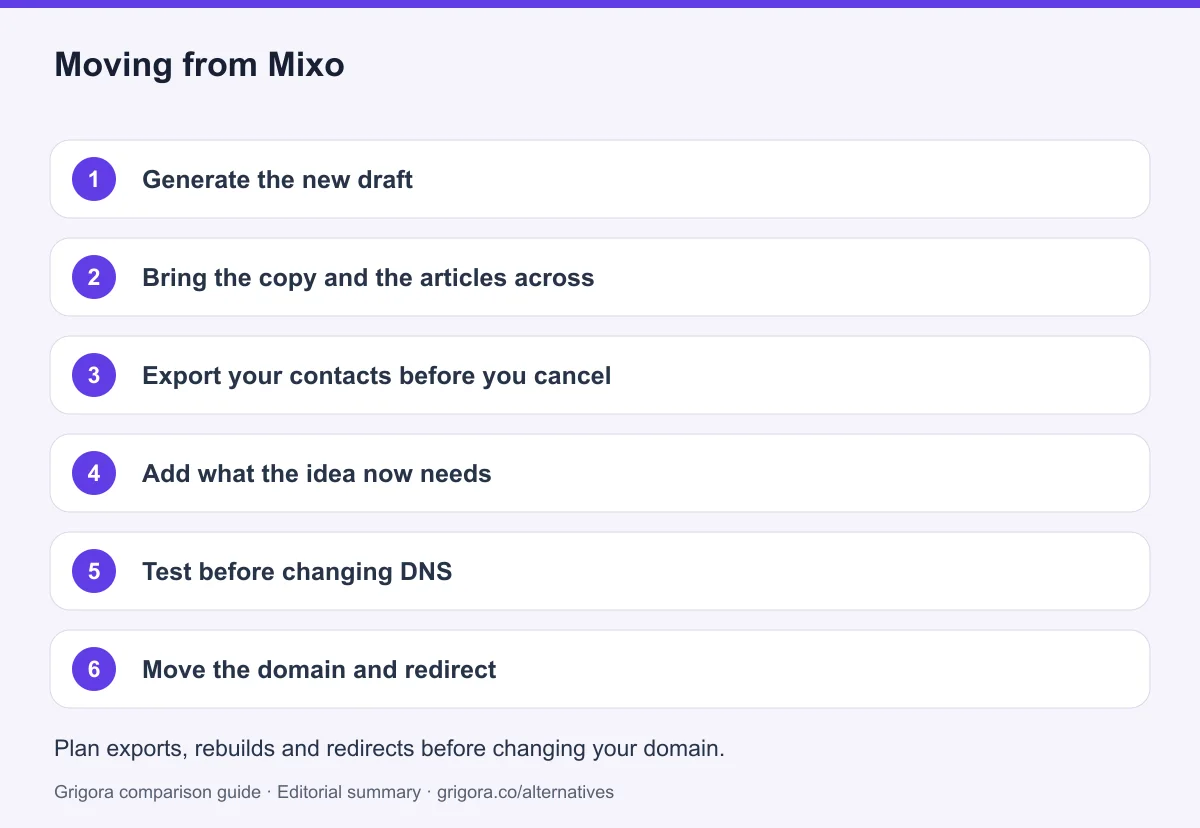This screenshot has width=1200, height=828.
Task: Click "Add what the idea now needs"
Action: click(316, 473)
